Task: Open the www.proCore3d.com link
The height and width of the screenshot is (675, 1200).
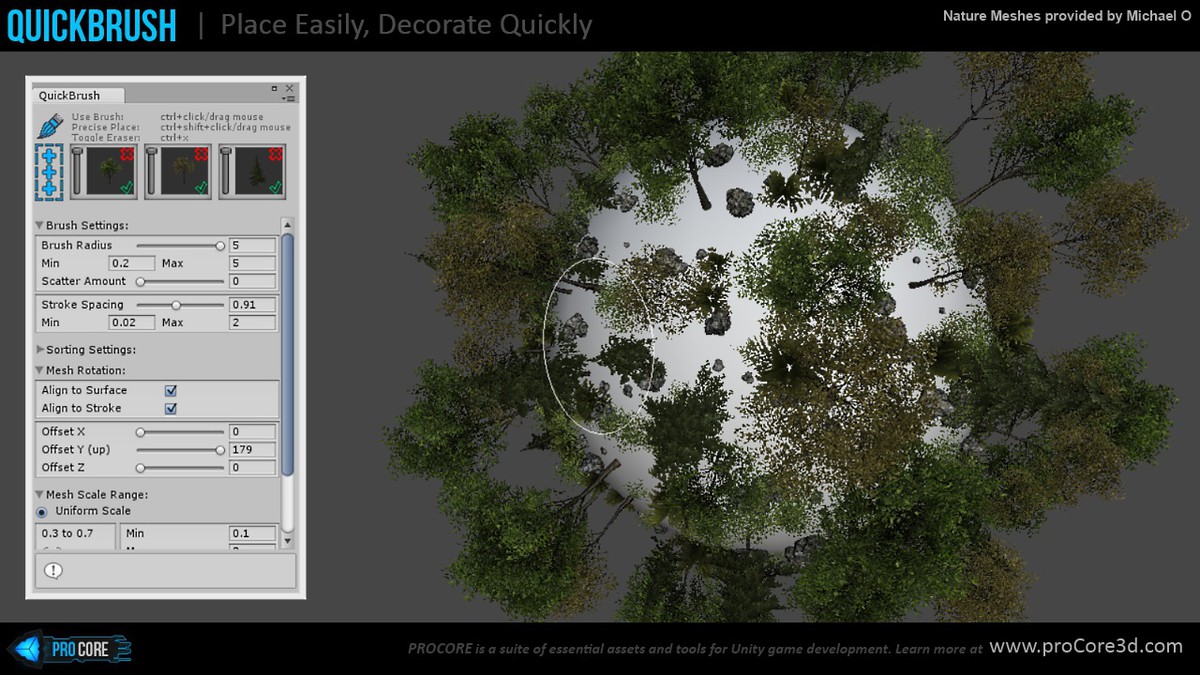Action: click(x=1085, y=646)
